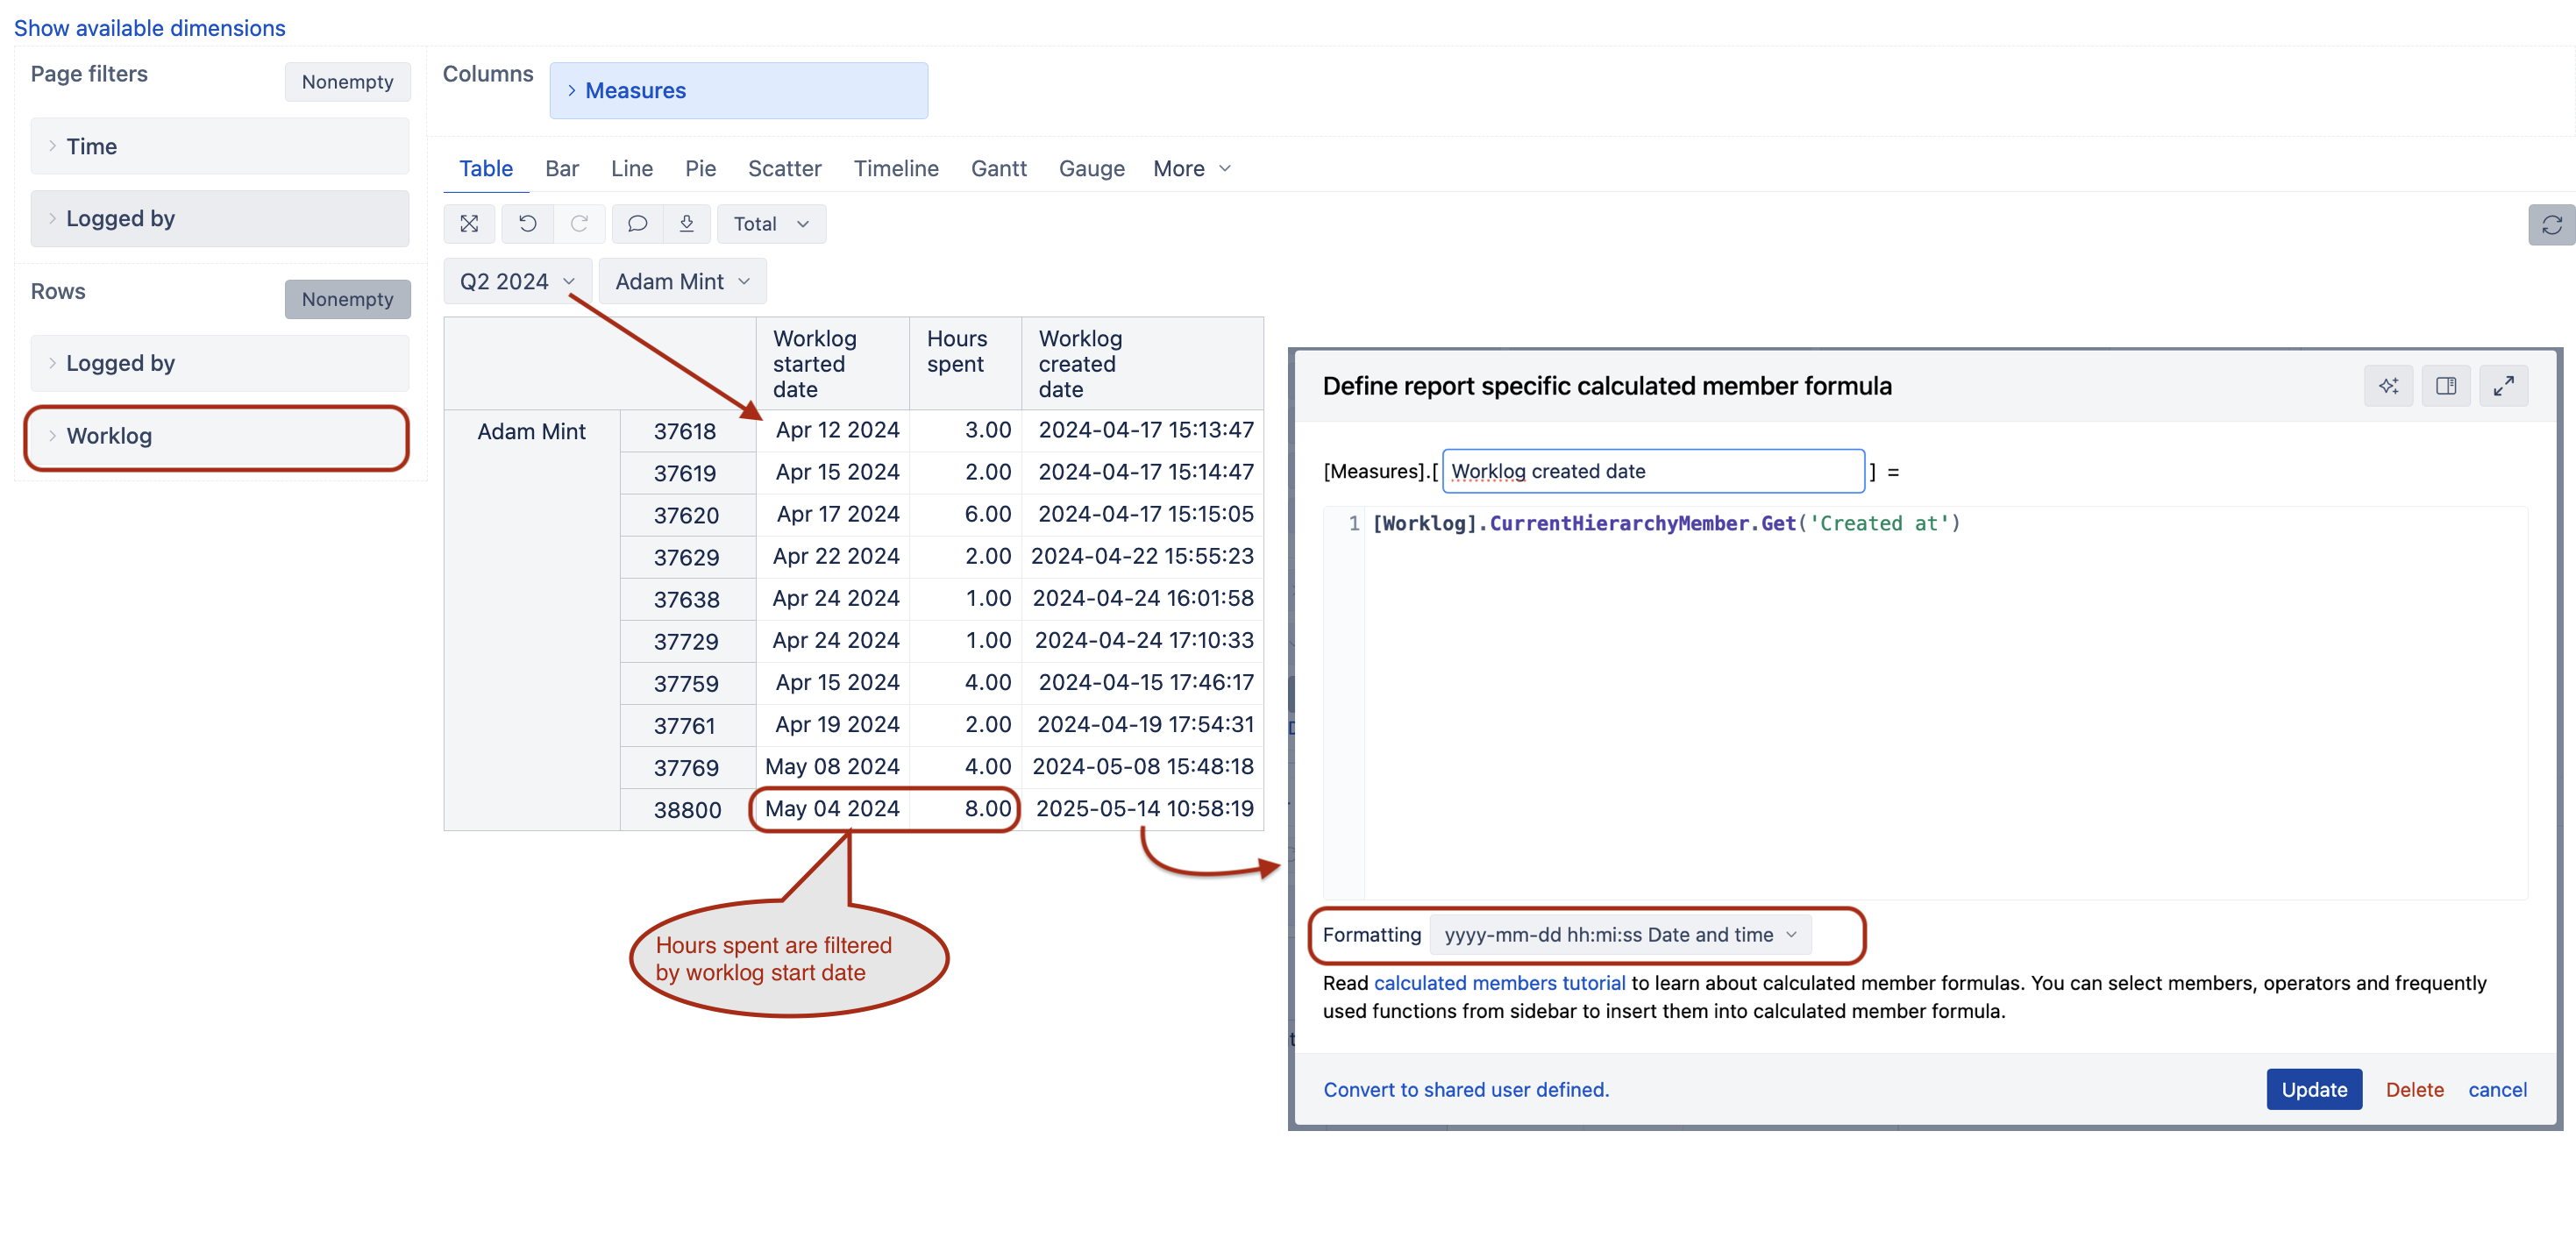Click the AI sparkle assistant icon
Viewport: 2576px width, 1252px height.
click(2389, 386)
